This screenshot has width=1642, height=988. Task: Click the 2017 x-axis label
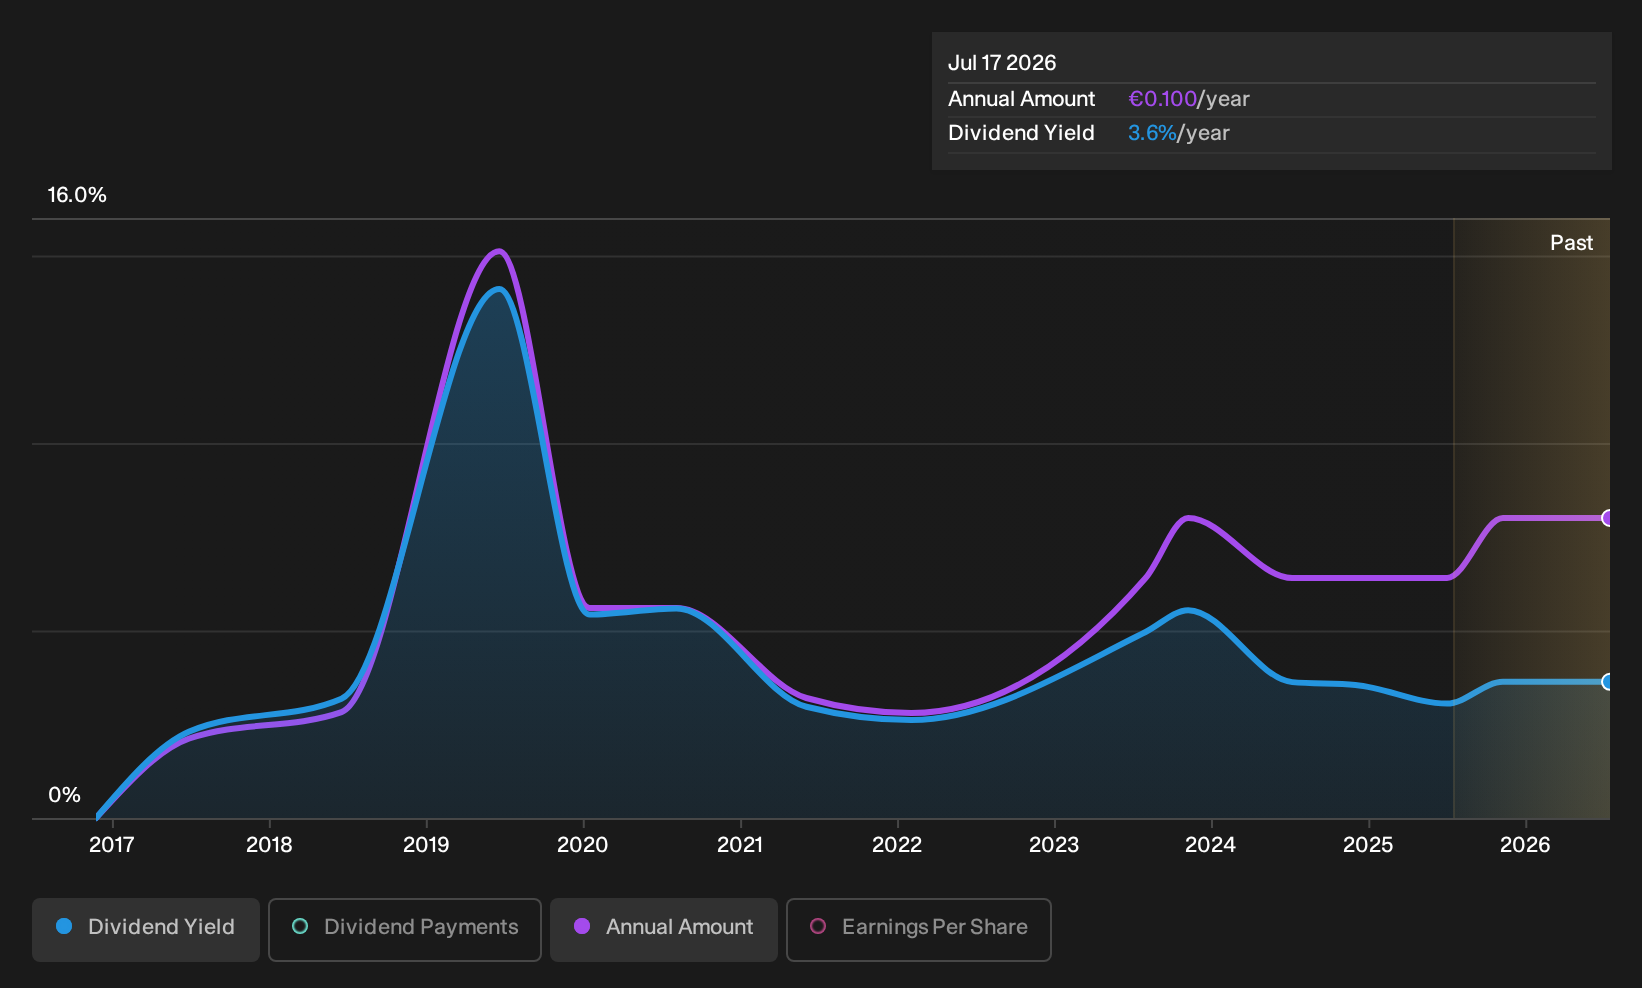(x=111, y=845)
